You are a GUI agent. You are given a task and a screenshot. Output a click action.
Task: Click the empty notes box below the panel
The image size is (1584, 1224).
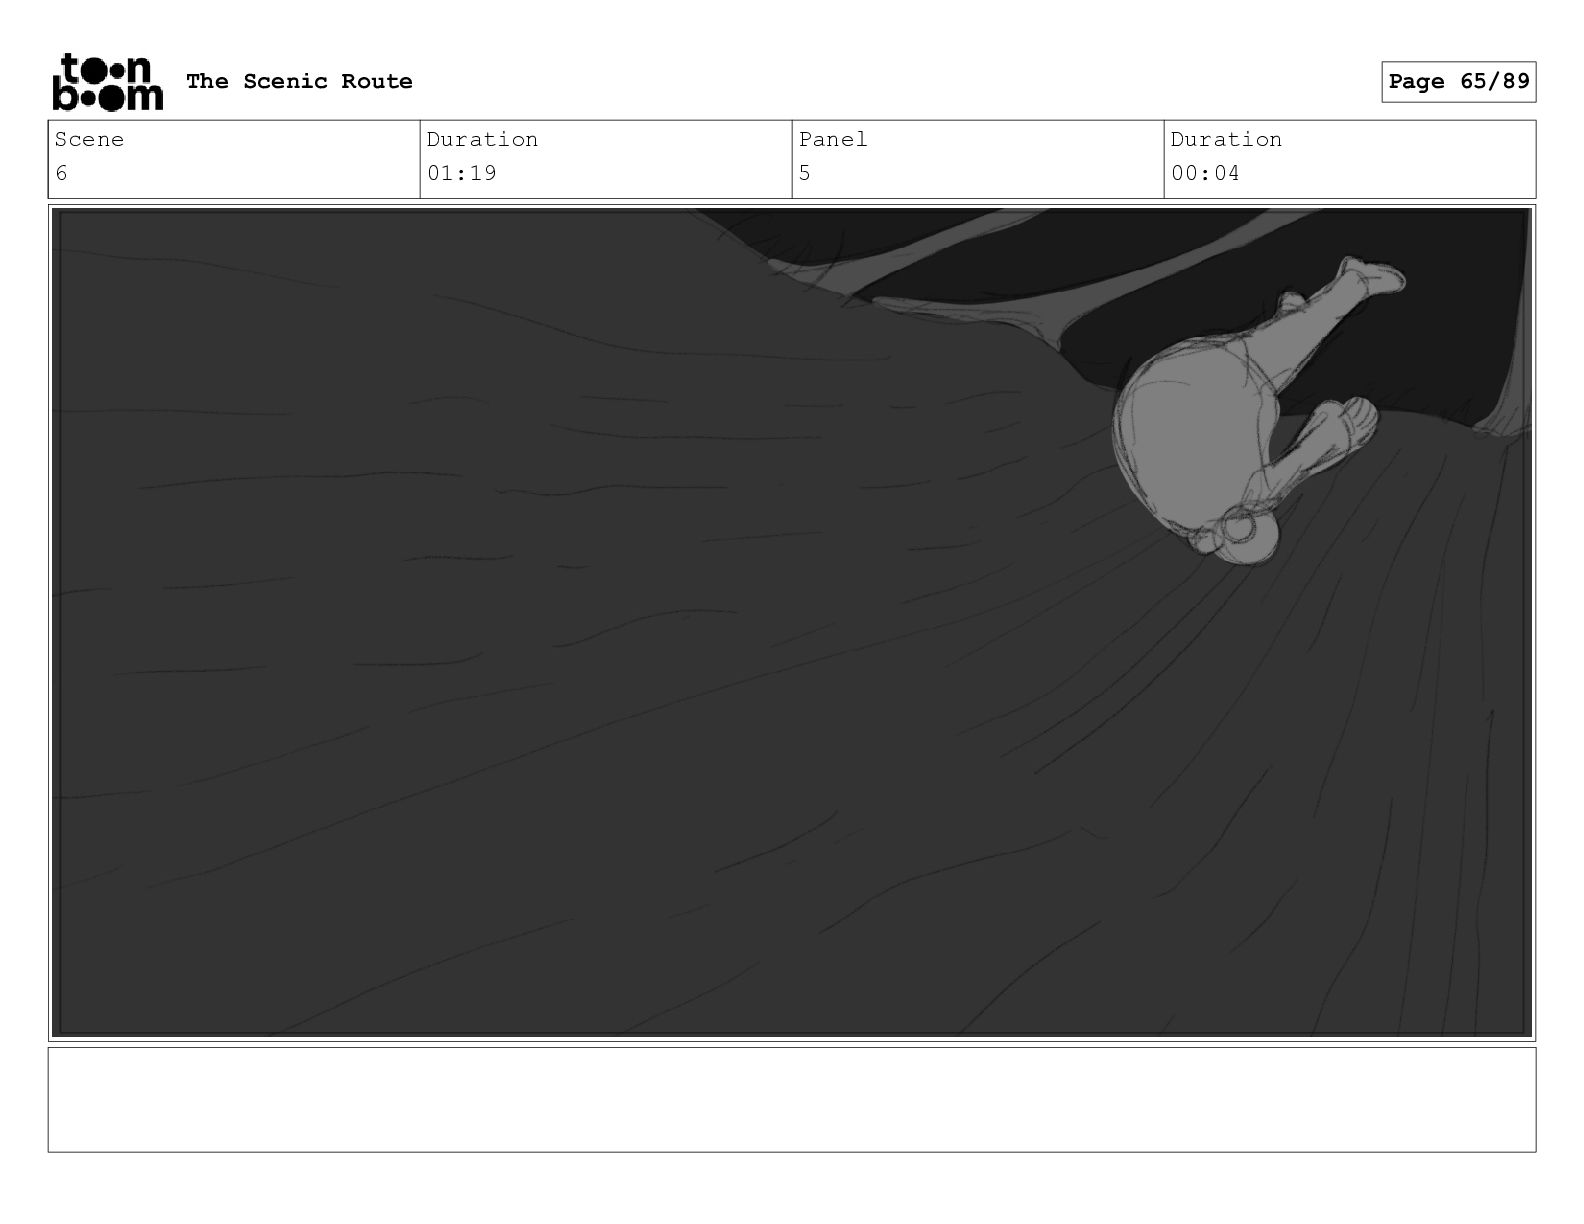(792, 1099)
